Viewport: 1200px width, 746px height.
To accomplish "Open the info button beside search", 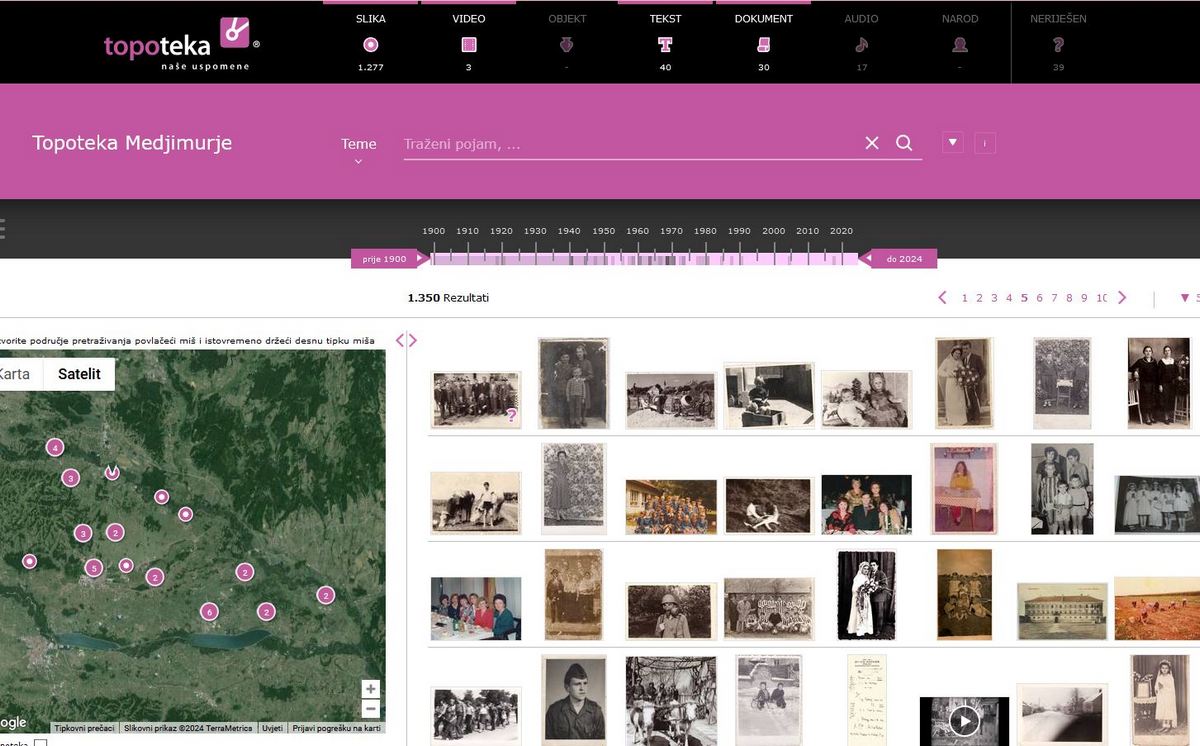I will click(985, 143).
